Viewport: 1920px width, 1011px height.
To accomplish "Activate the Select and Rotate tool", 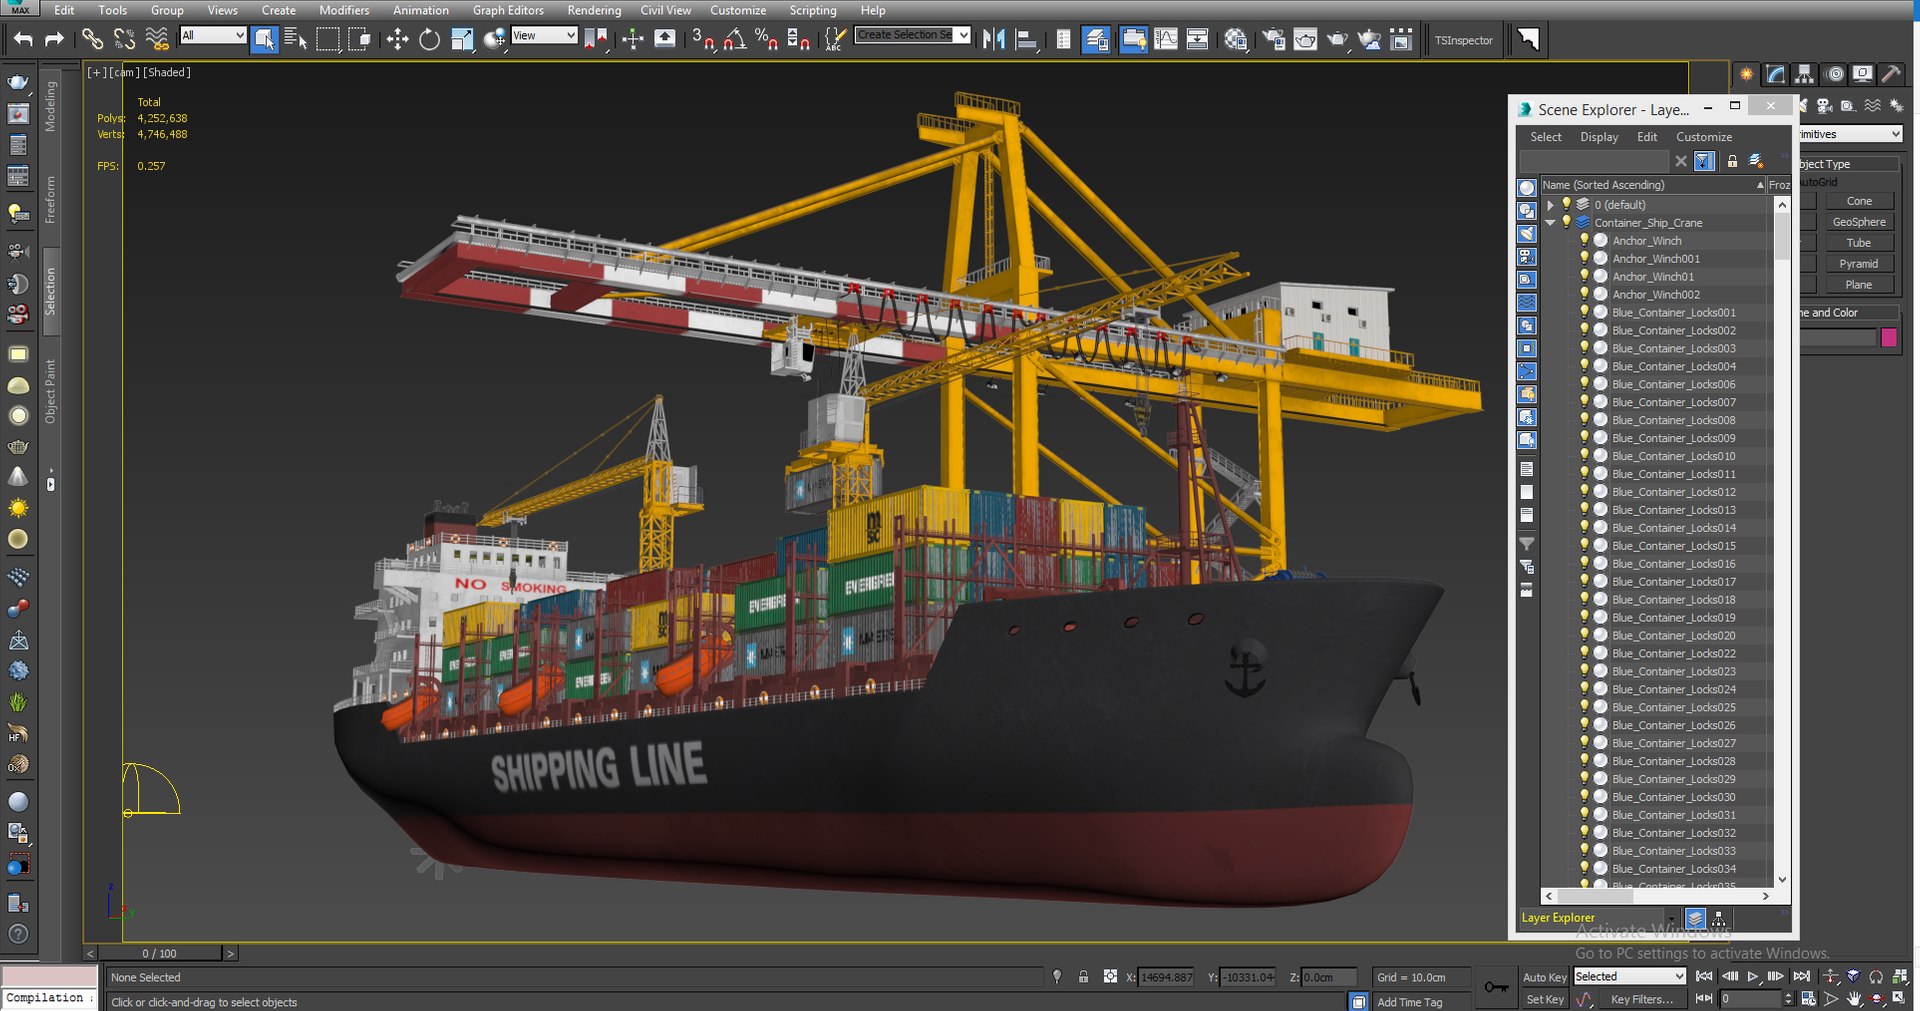I will [430, 39].
